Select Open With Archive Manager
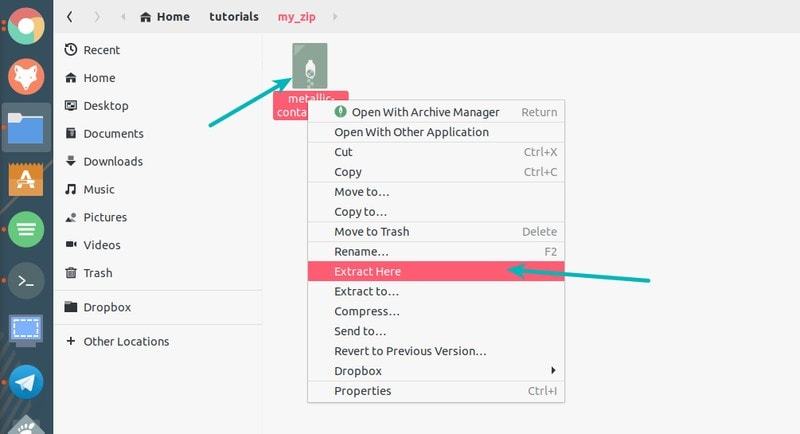 click(x=425, y=112)
